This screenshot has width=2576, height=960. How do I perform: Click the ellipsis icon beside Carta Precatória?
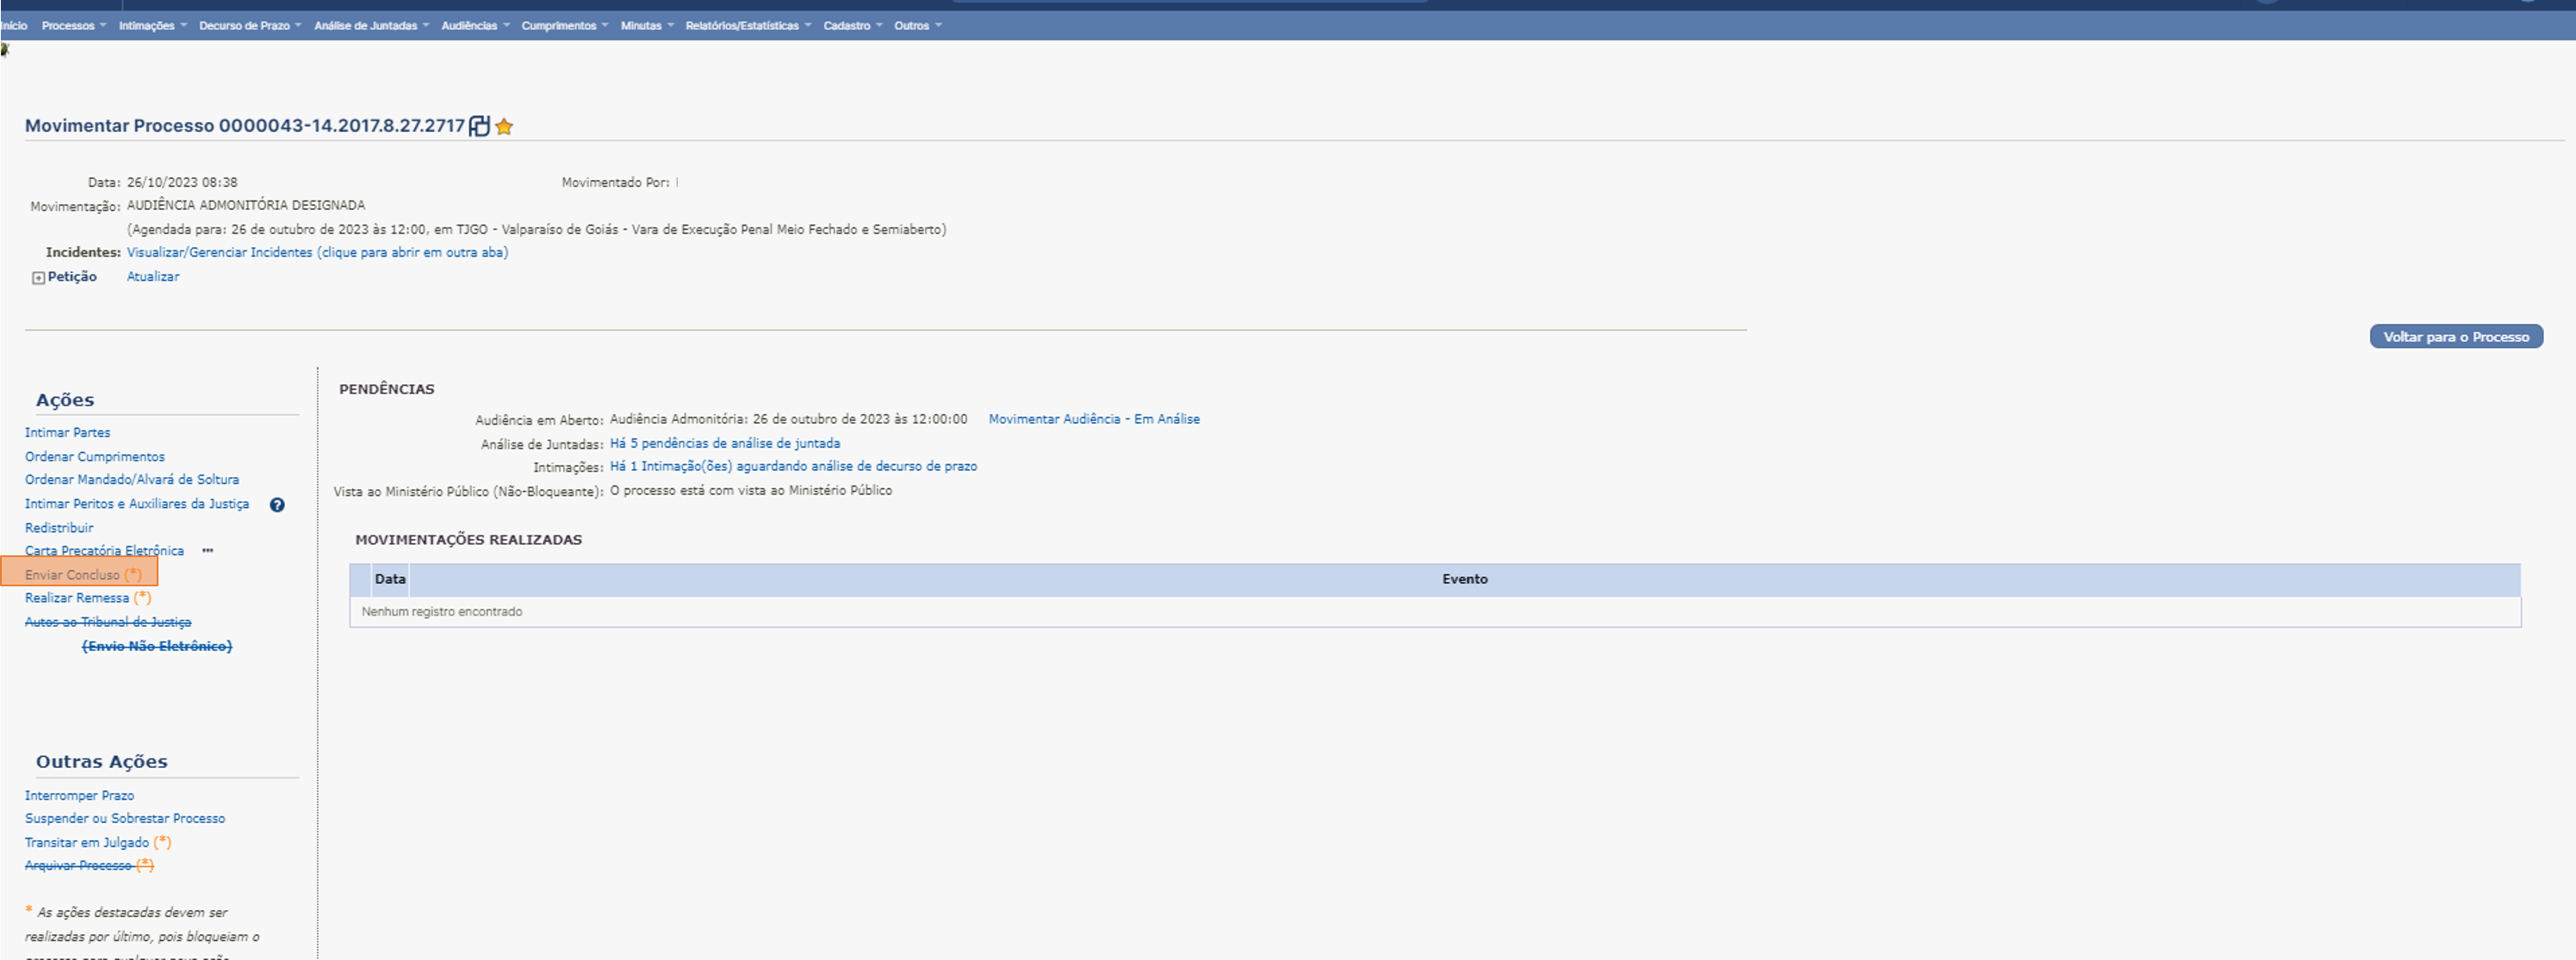207,551
